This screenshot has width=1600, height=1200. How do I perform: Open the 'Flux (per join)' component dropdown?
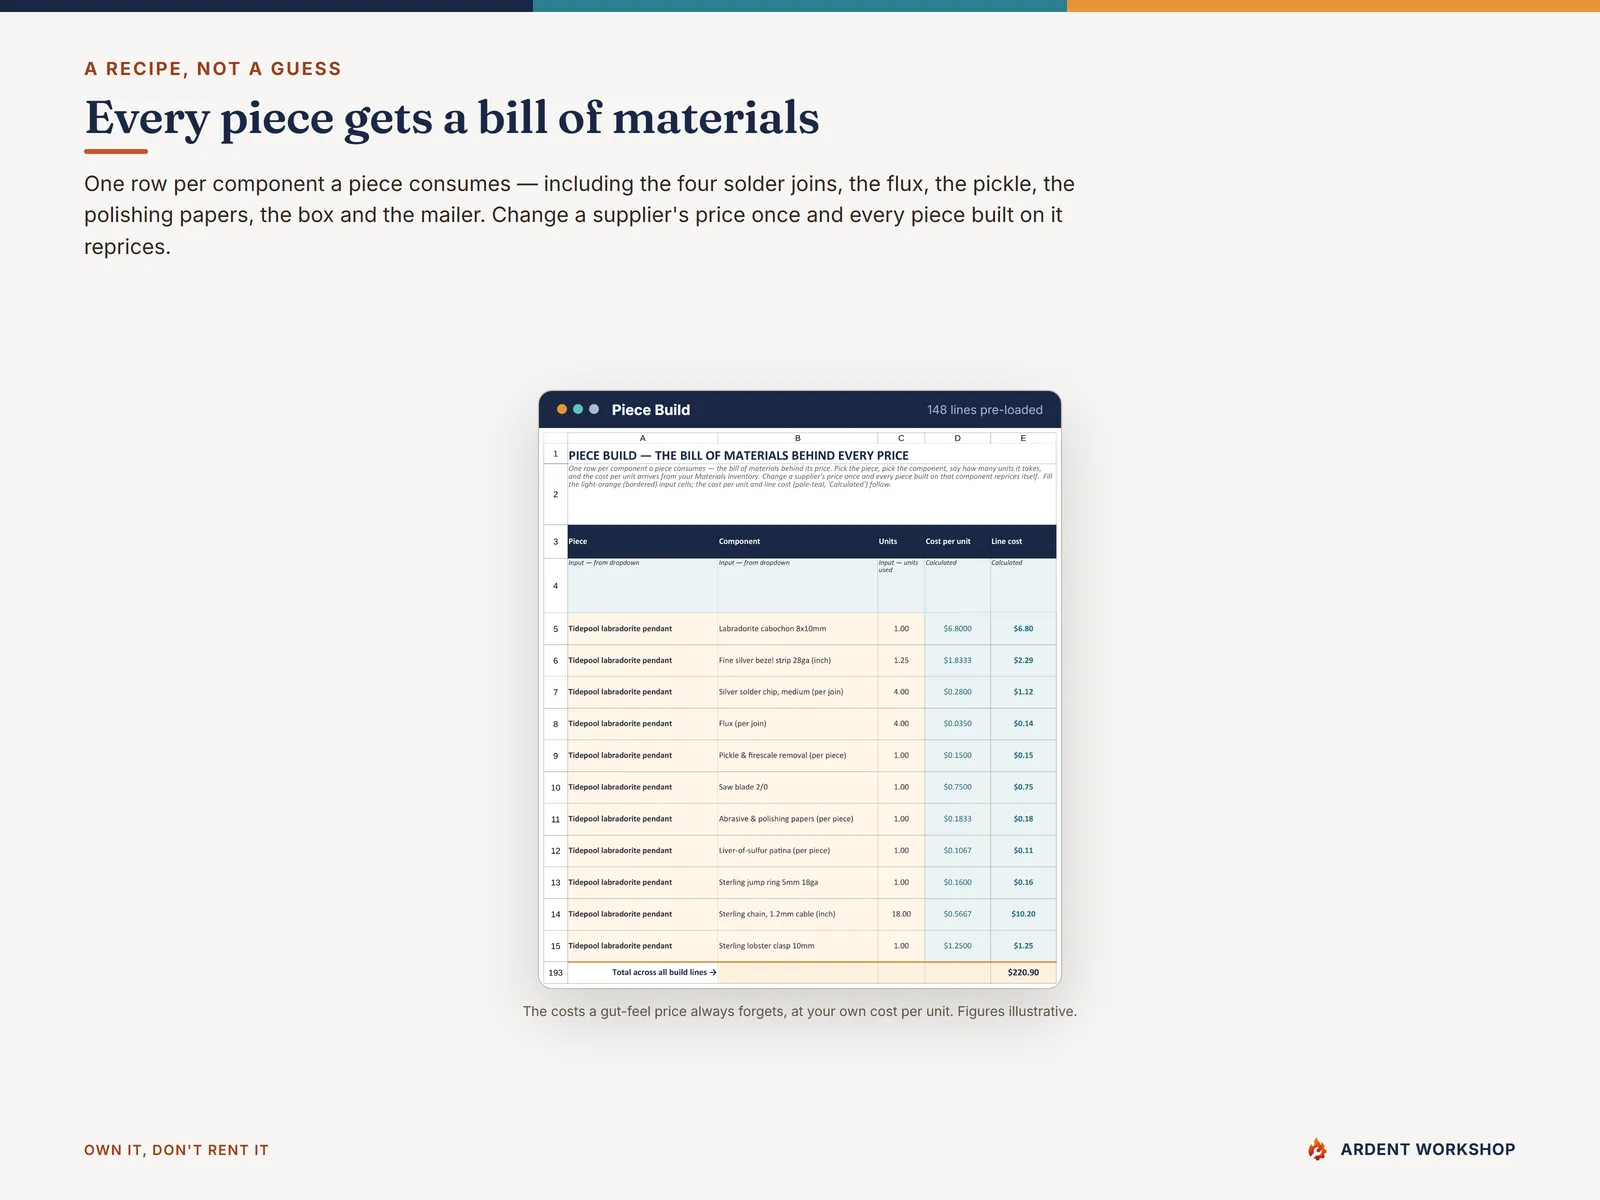pyautogui.click(x=797, y=724)
